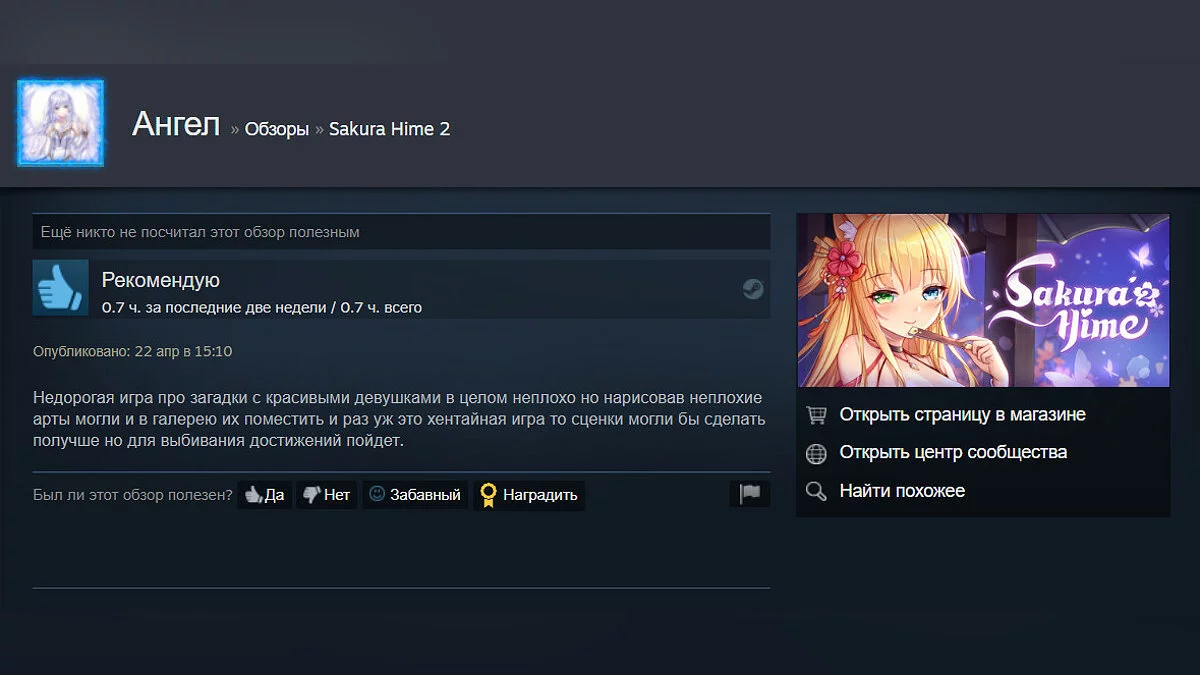
Task: Click the shopping cart icon
Action: pos(816,414)
